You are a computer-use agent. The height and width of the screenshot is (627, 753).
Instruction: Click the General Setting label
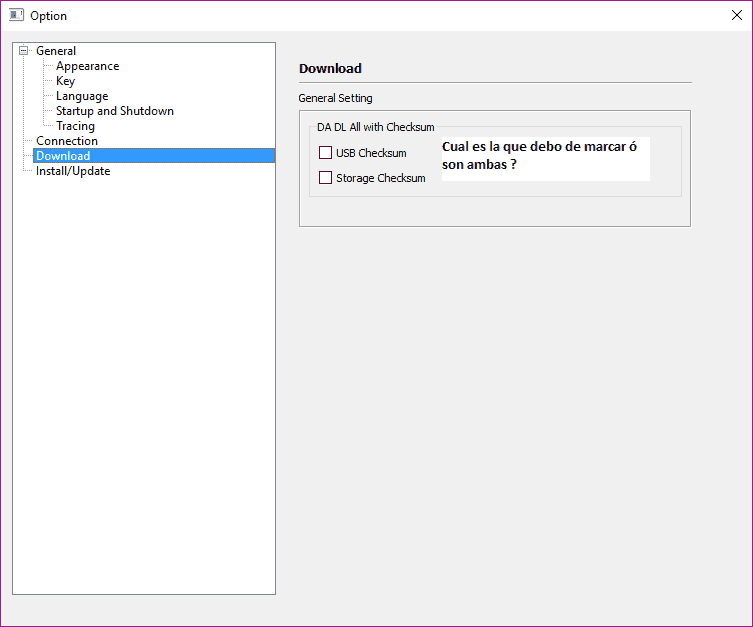(335, 98)
